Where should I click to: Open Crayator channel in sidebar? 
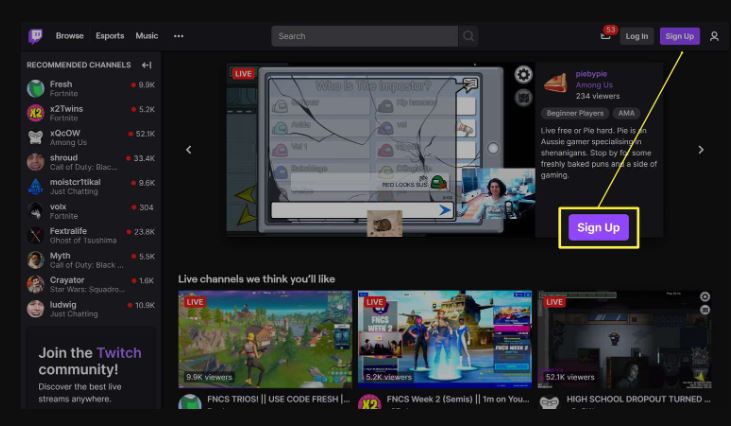pyautogui.click(x=90, y=284)
